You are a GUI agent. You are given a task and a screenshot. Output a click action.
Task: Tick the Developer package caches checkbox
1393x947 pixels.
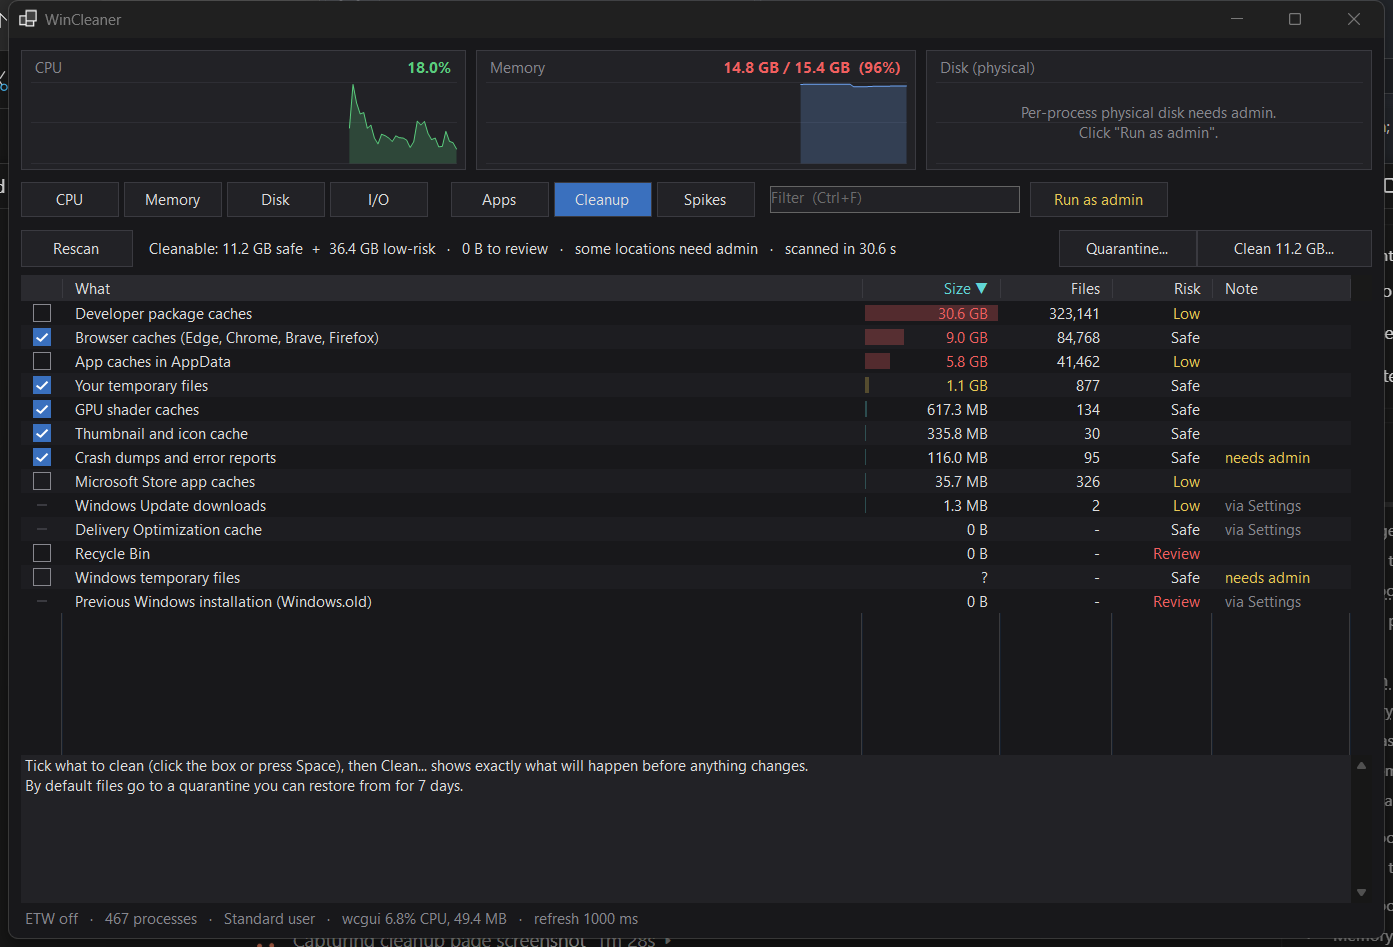[42, 314]
